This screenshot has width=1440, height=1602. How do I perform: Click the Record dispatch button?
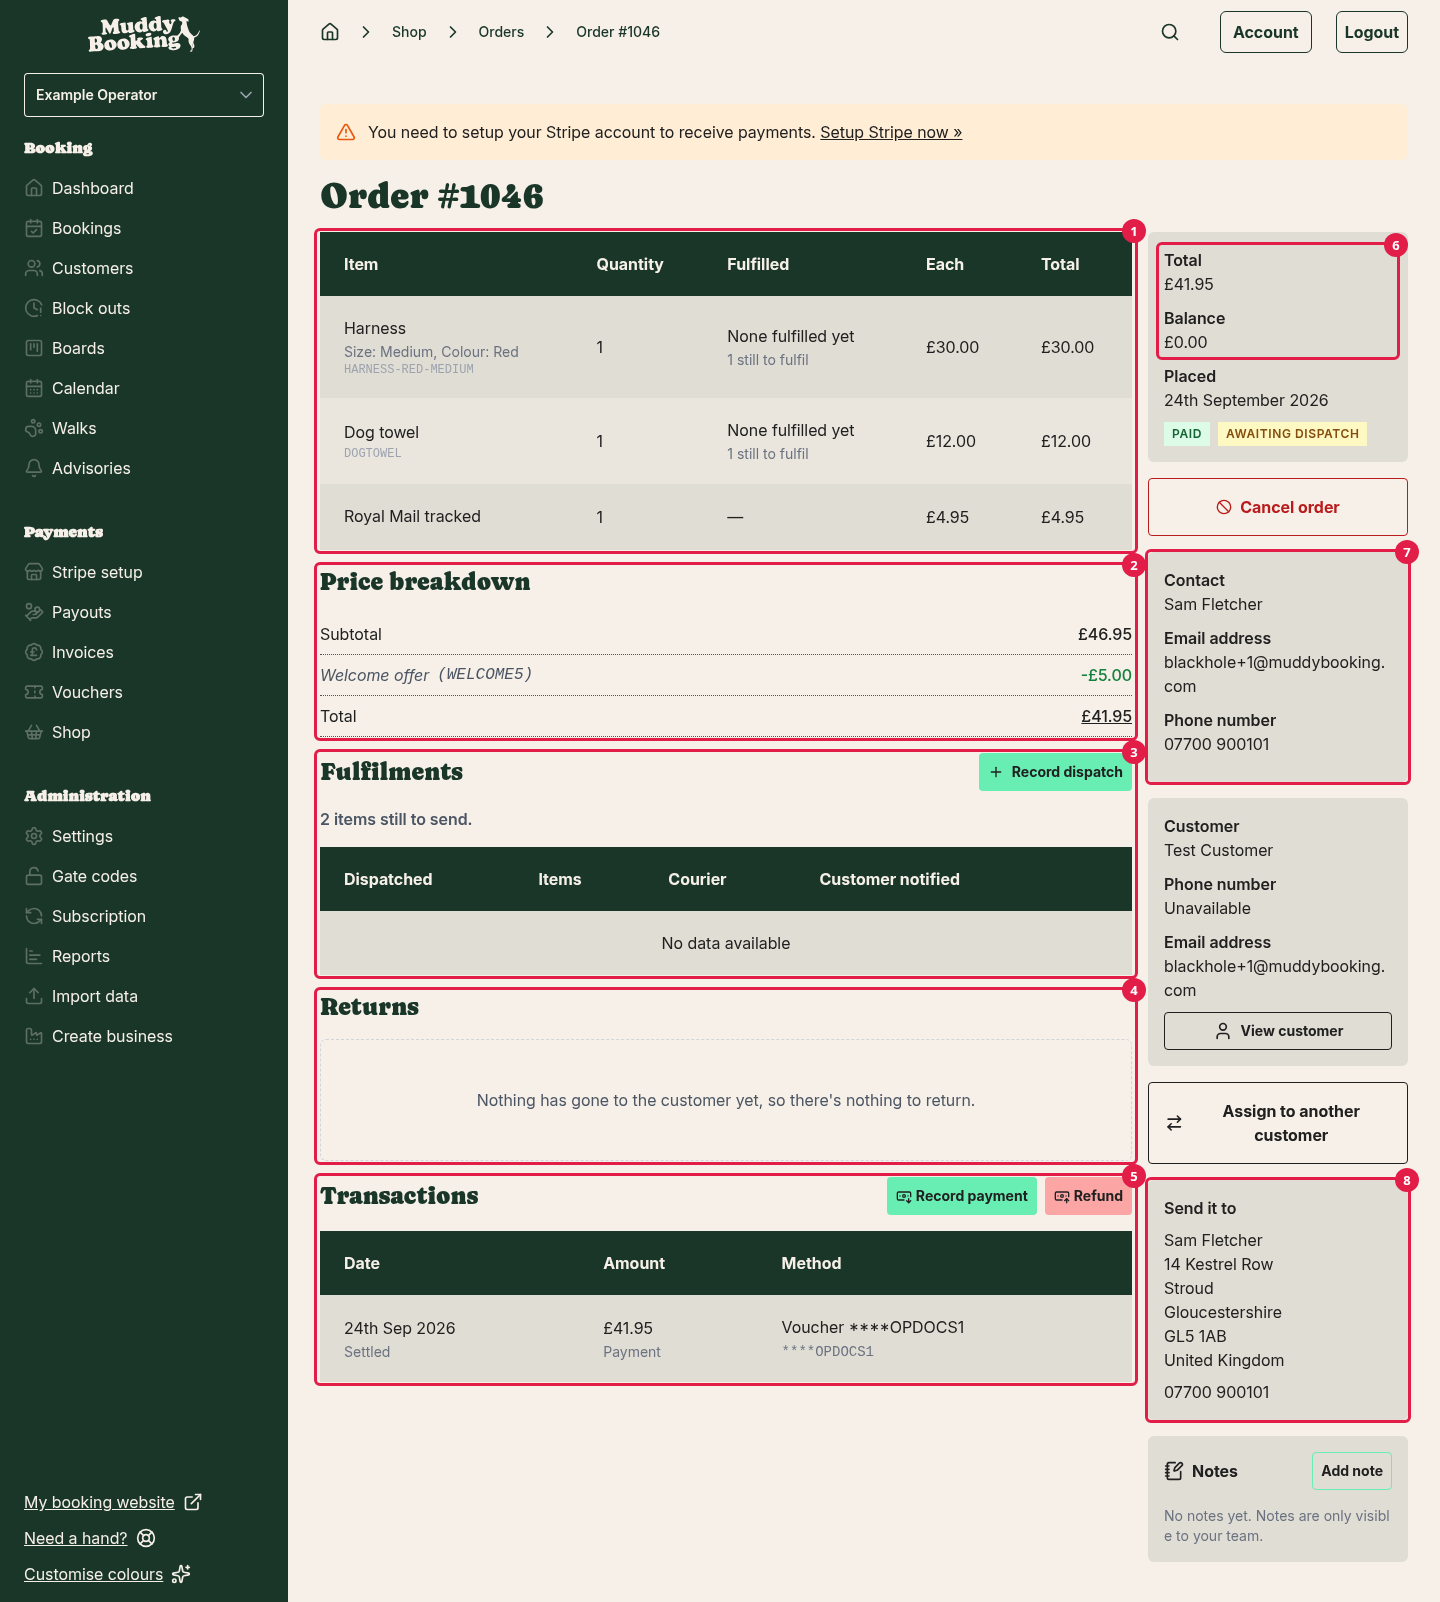coord(1055,772)
